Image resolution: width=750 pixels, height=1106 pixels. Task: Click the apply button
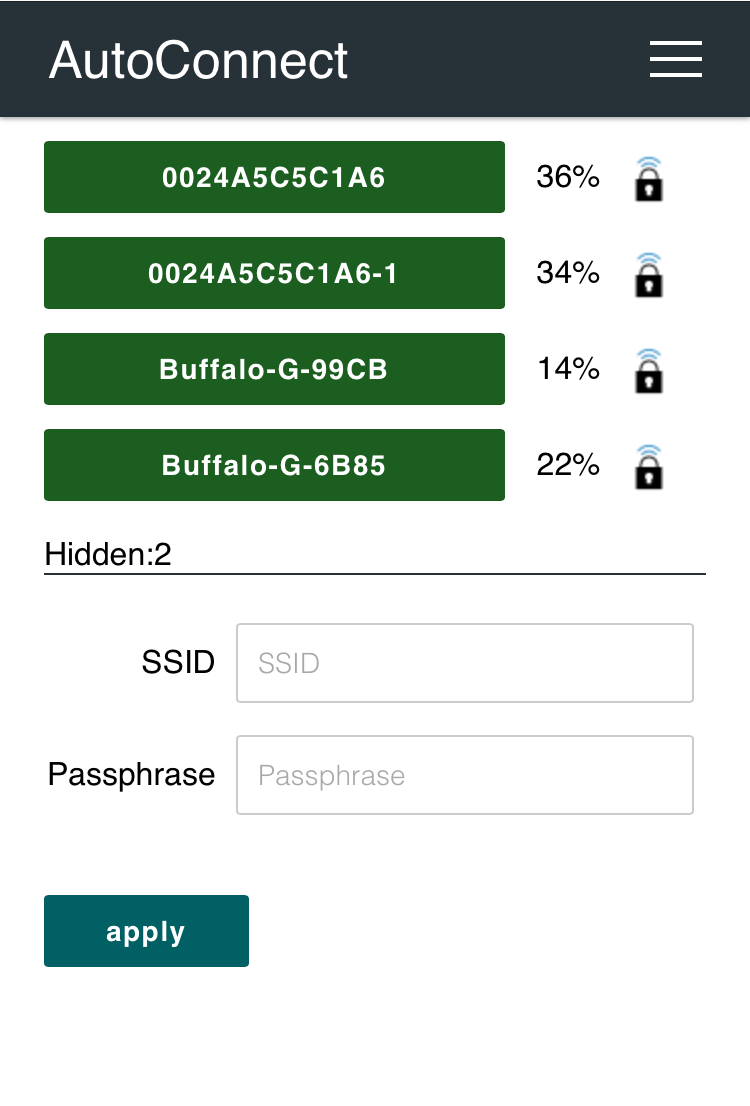(146, 931)
